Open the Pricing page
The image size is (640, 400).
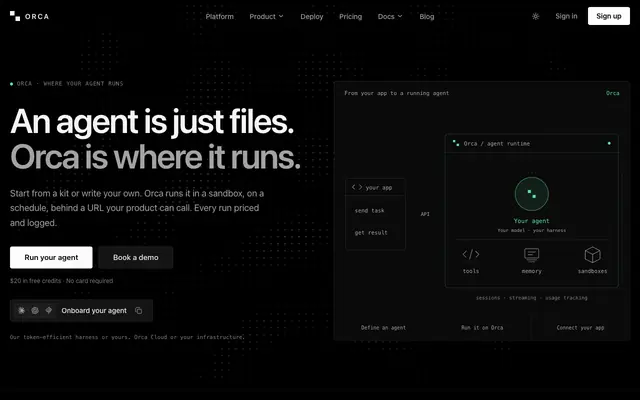(351, 16)
